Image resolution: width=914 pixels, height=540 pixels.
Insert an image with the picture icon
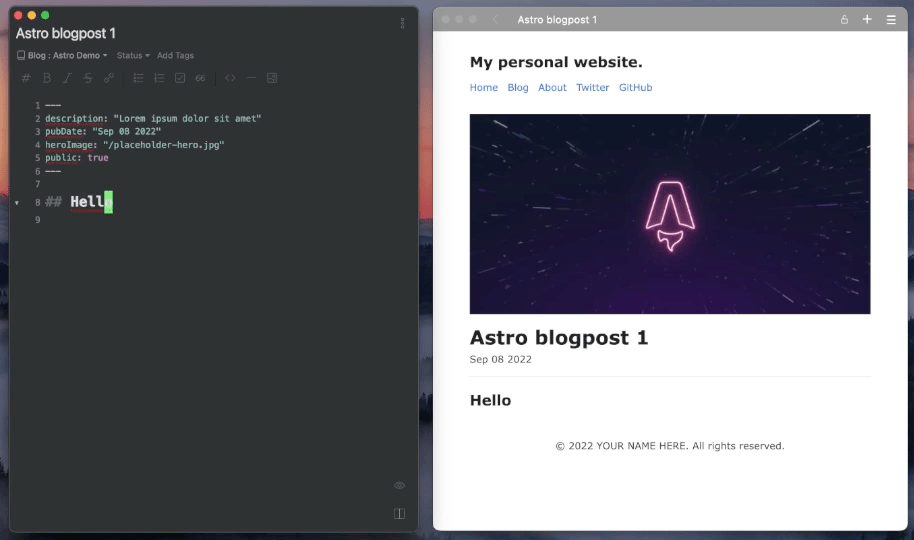point(272,78)
